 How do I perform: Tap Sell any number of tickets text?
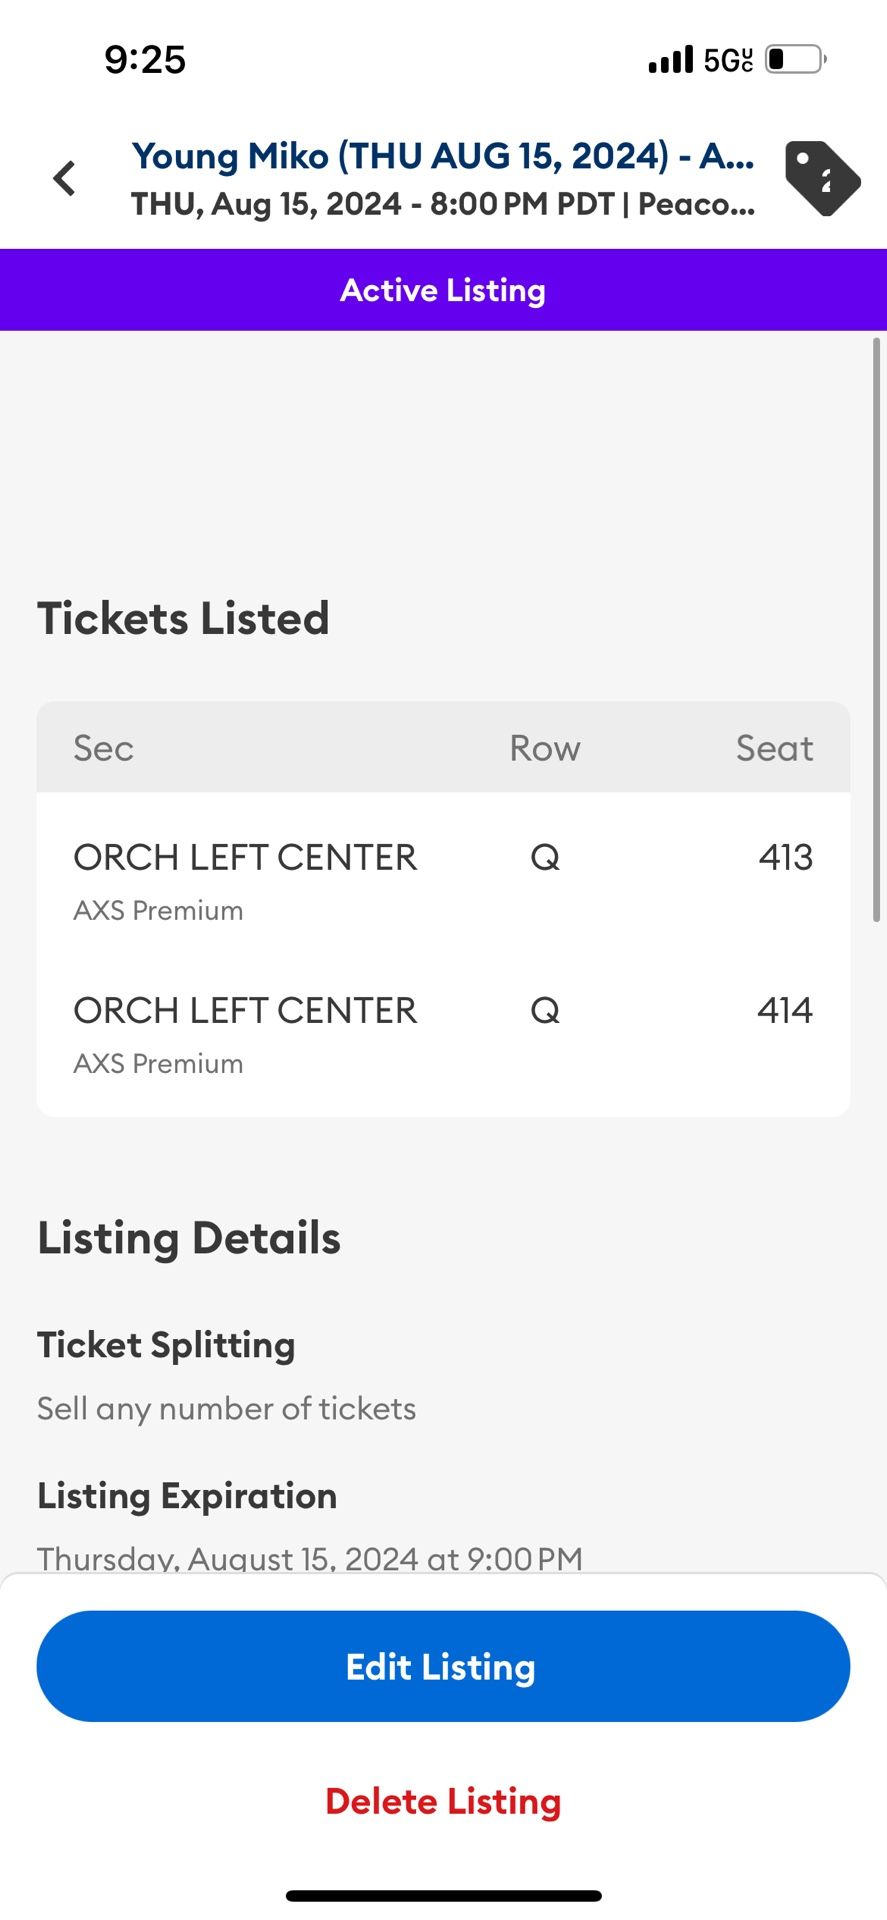tap(227, 1408)
